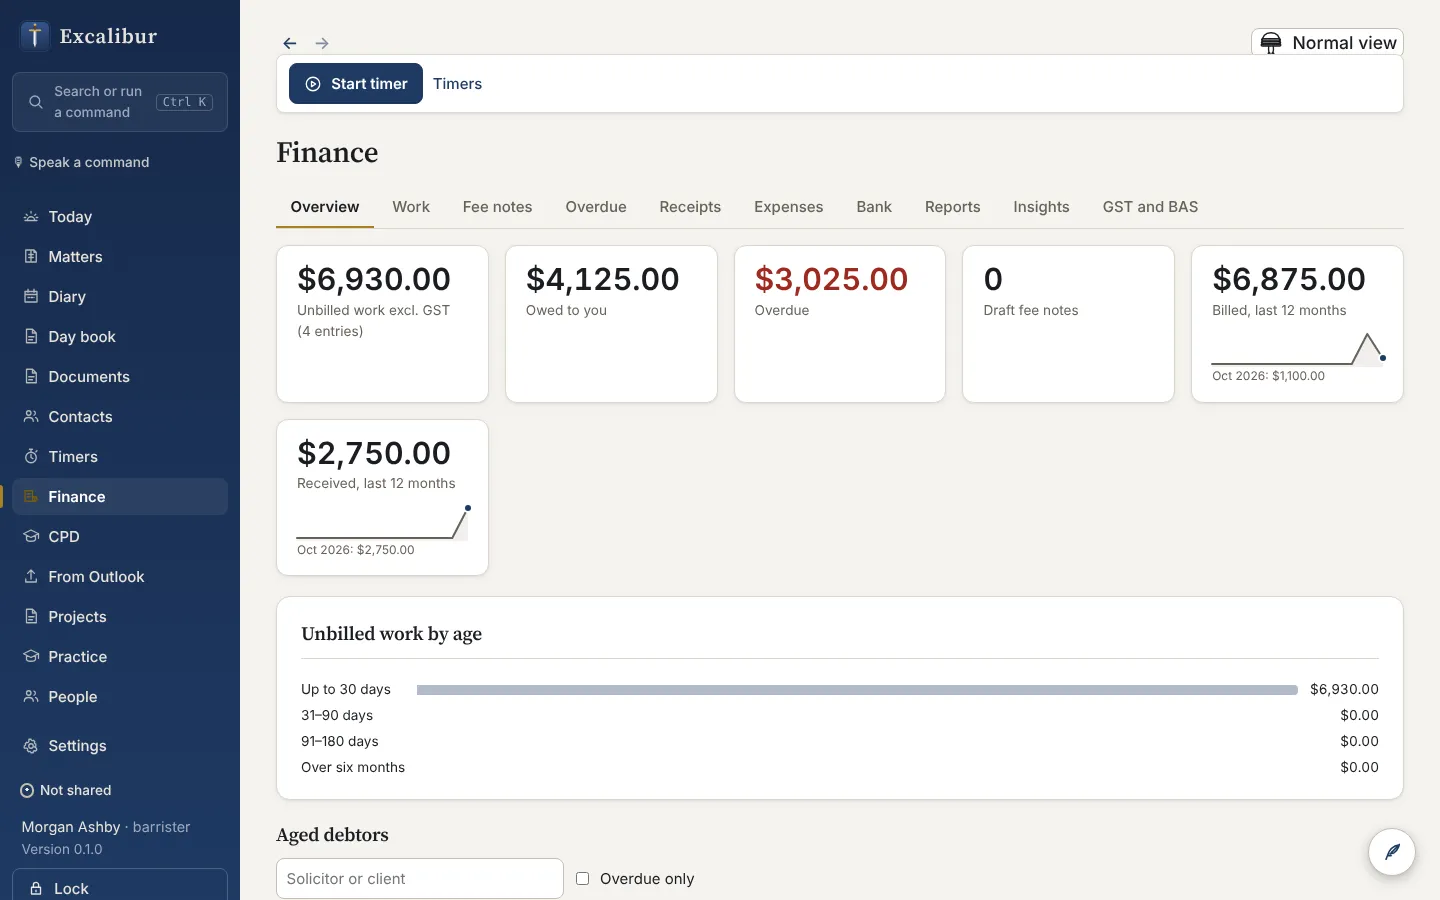
Task: Click the Diary calendar icon
Action: (31, 297)
